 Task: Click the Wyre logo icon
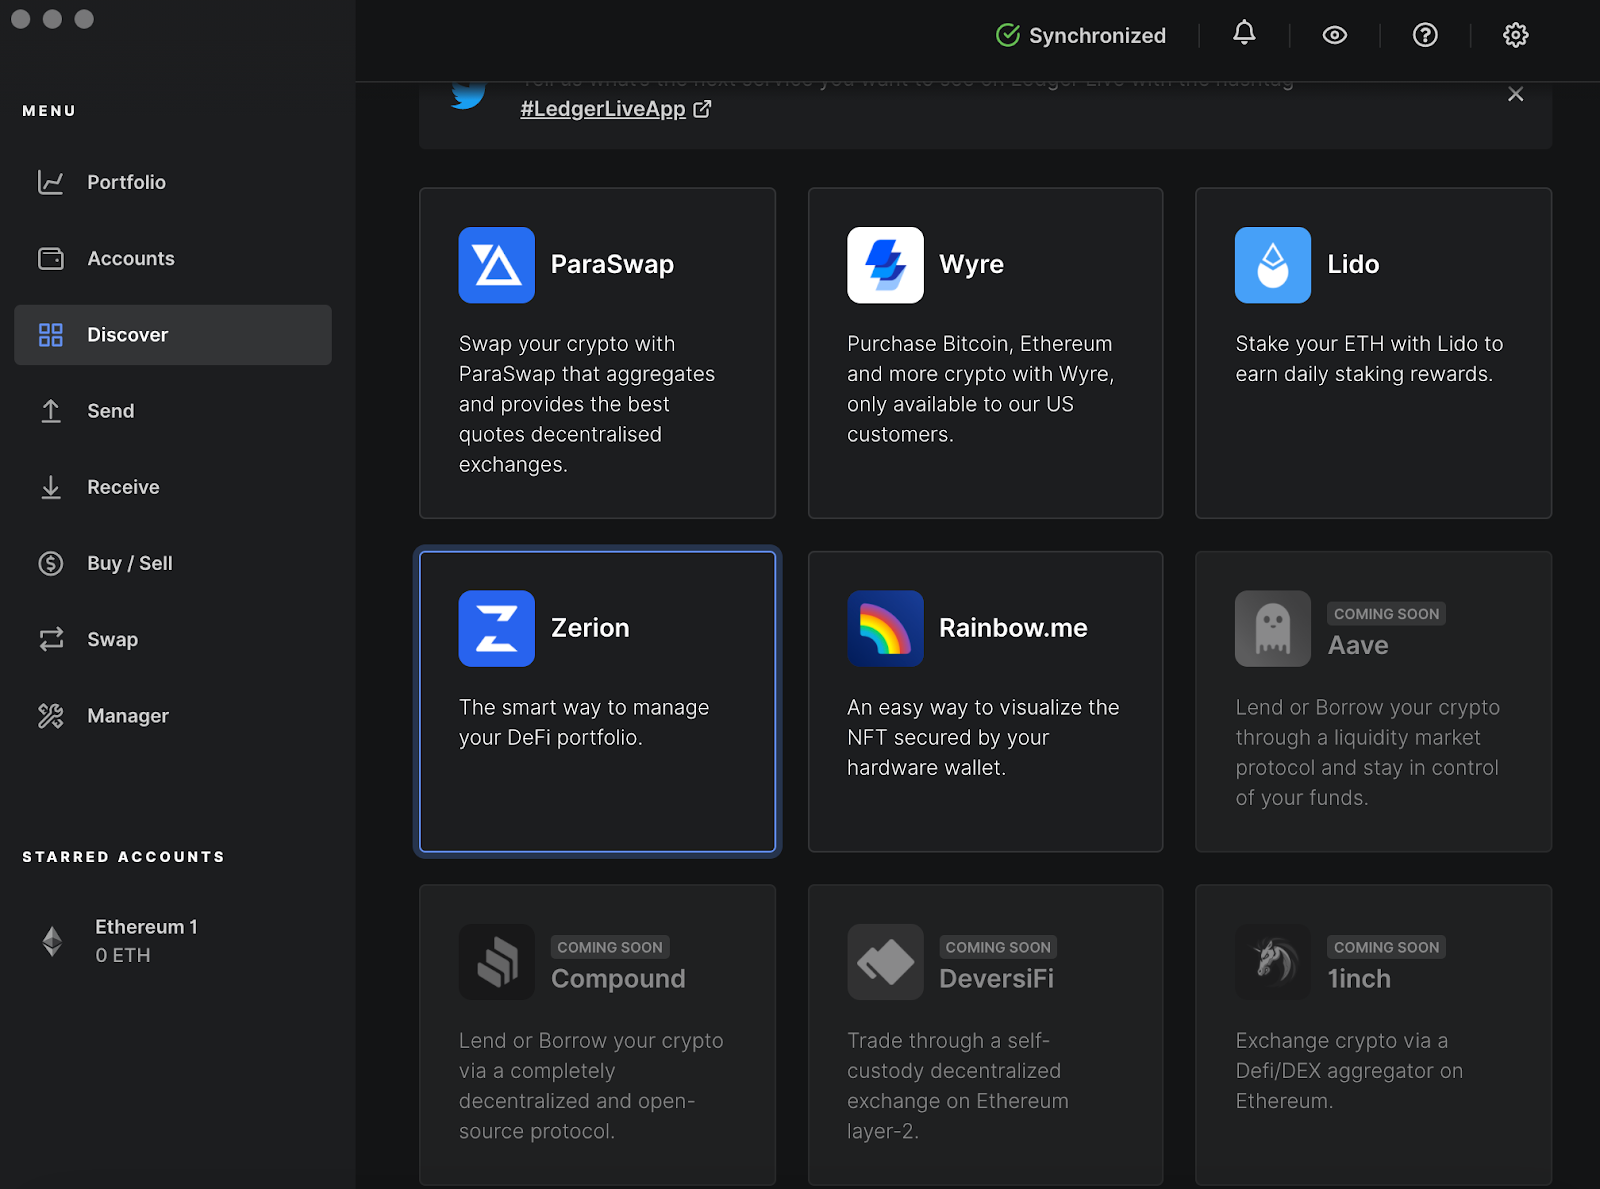(885, 265)
